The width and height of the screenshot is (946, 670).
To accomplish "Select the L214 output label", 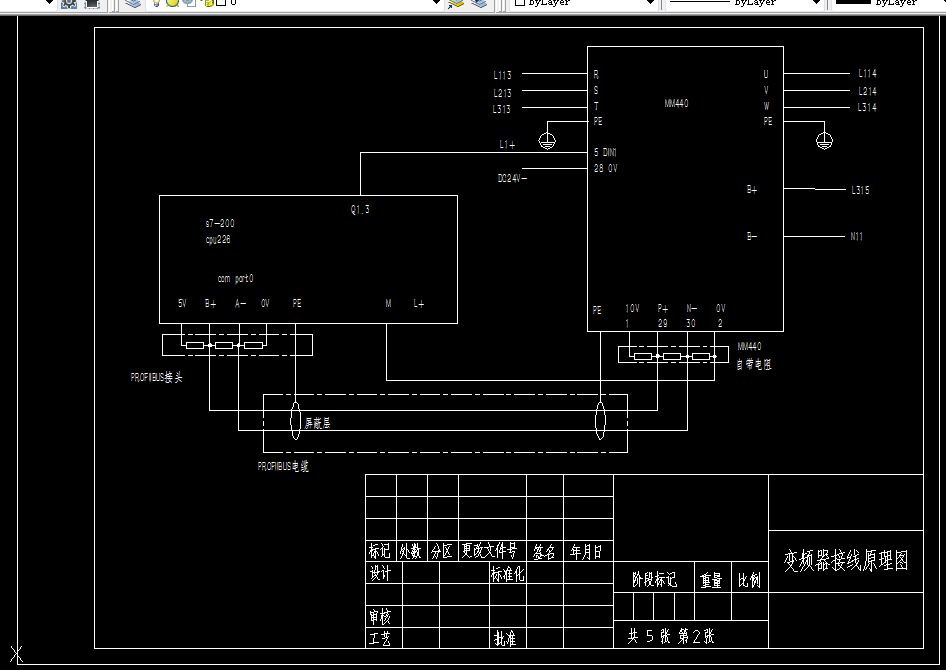I will tap(868, 92).
